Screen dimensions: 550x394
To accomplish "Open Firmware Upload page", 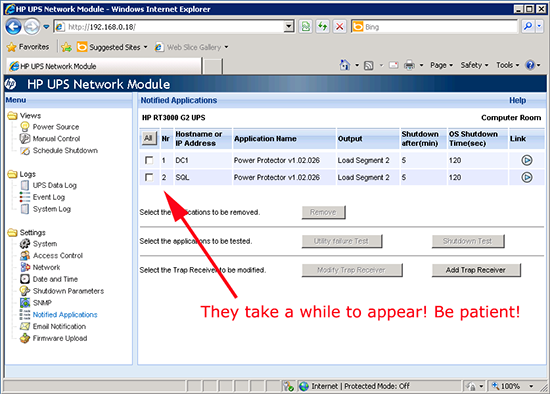I will coord(60,339).
